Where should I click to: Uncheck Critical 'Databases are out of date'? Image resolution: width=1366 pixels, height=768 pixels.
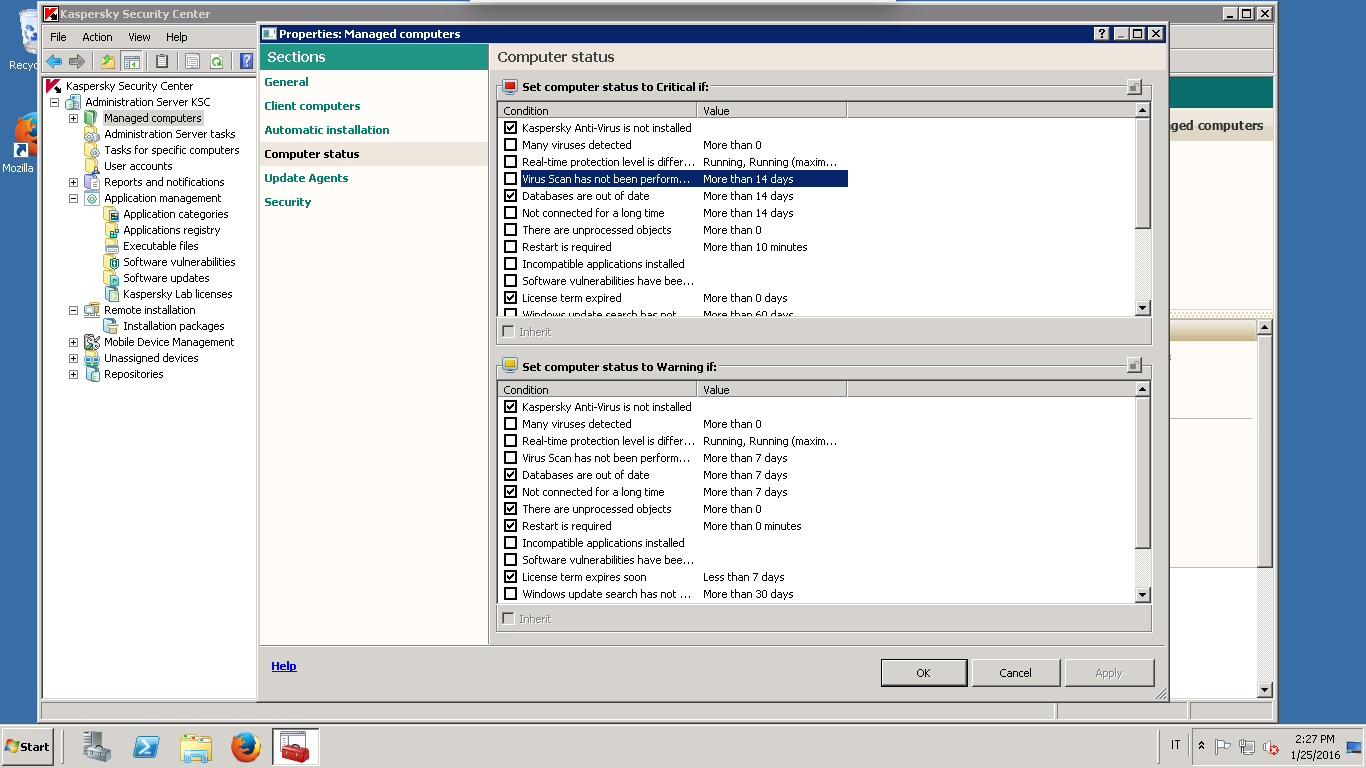[x=511, y=196]
